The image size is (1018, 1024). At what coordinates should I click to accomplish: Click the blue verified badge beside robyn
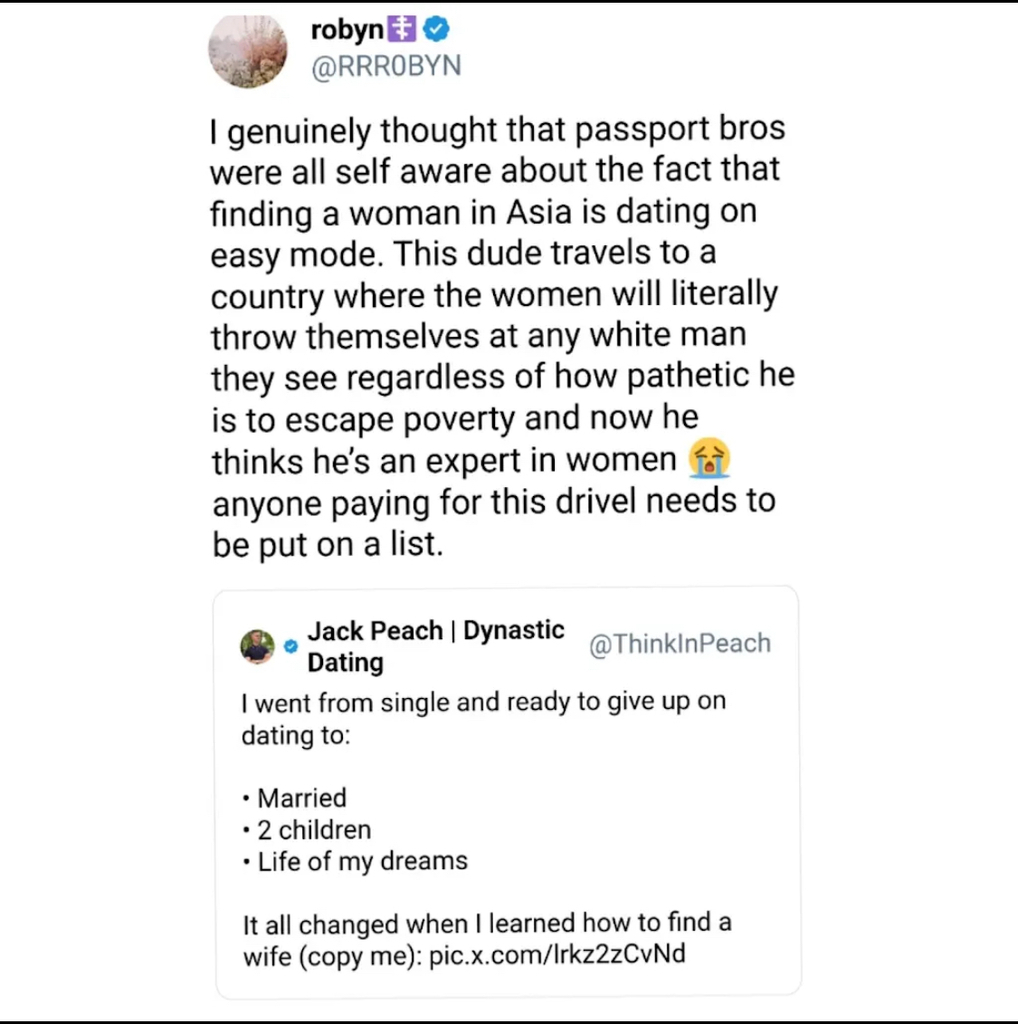point(437,31)
